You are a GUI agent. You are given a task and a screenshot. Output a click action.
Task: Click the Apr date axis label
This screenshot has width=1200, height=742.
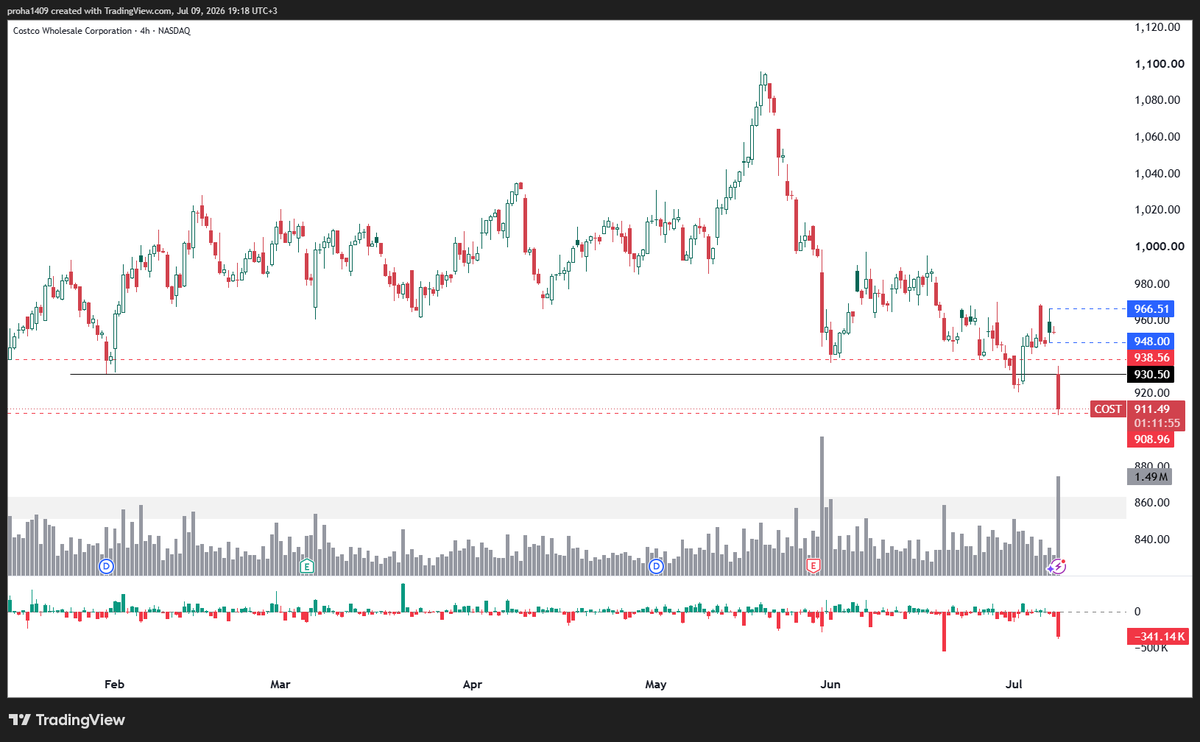(x=473, y=685)
